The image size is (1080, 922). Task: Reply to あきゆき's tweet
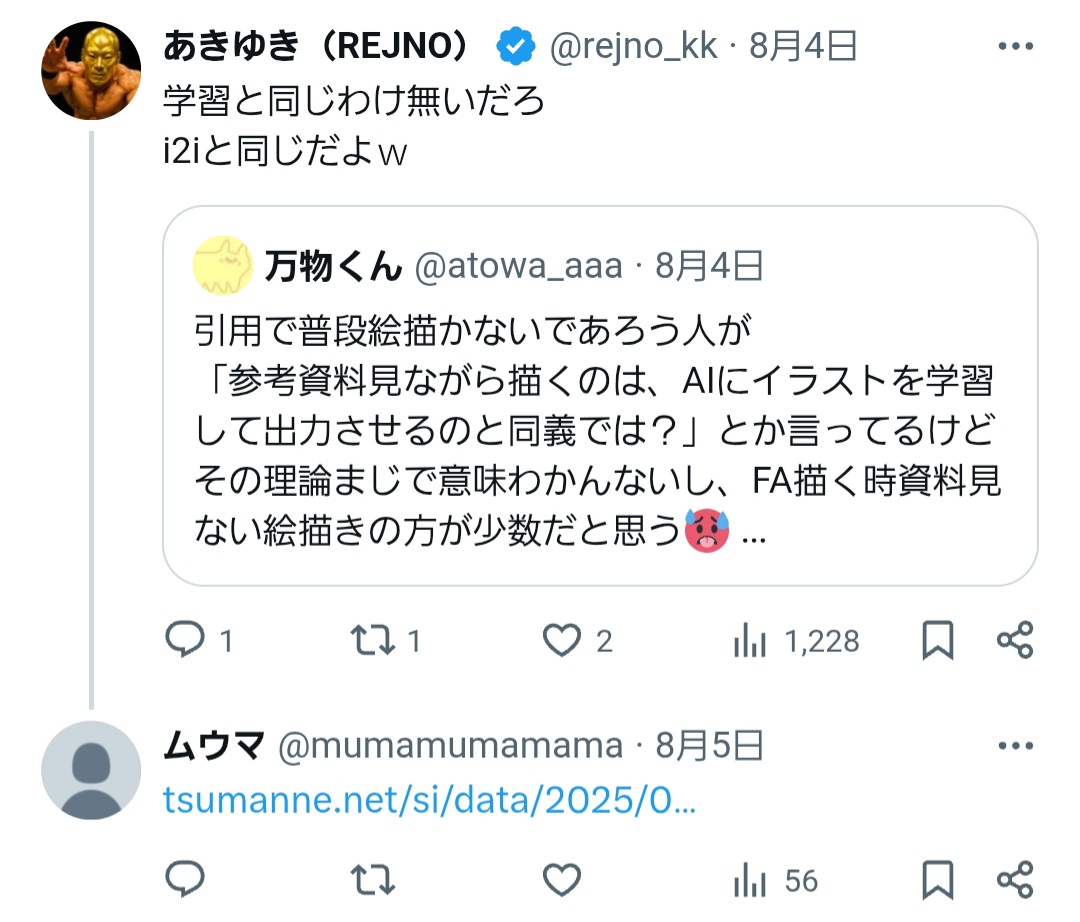click(x=184, y=640)
